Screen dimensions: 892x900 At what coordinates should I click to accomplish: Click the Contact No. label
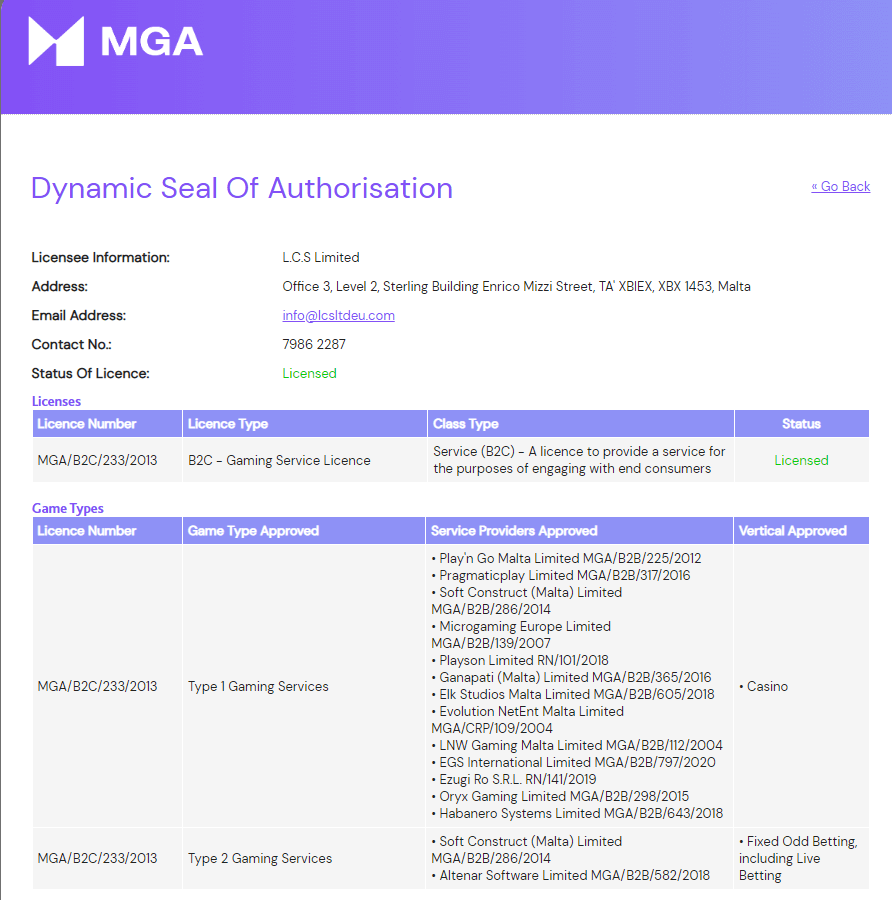point(71,344)
